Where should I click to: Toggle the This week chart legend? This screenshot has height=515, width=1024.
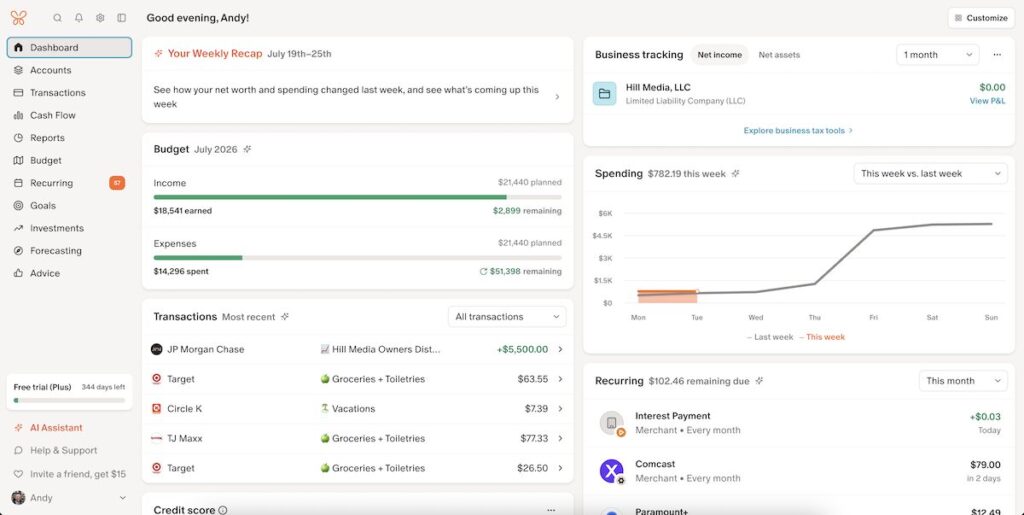tap(822, 337)
